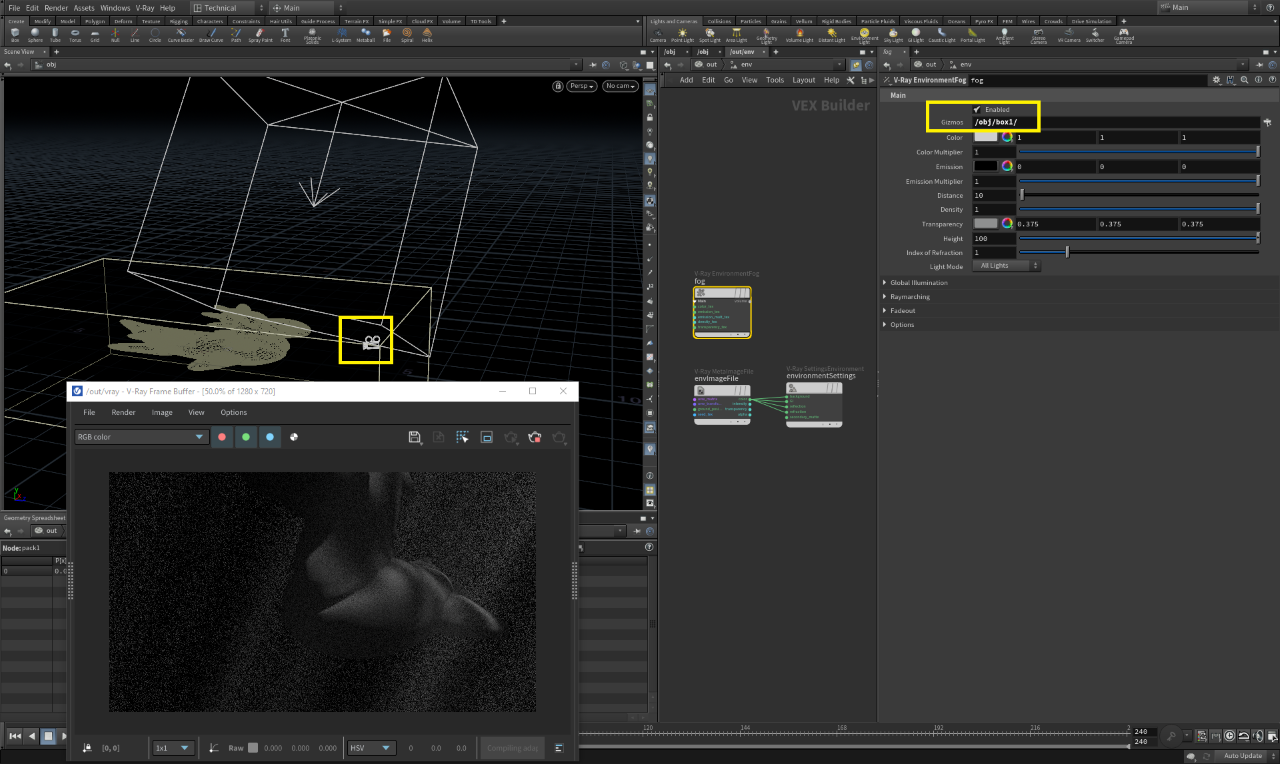Stop rendering in the V-Ray Frame Buffer

[x=535, y=437]
